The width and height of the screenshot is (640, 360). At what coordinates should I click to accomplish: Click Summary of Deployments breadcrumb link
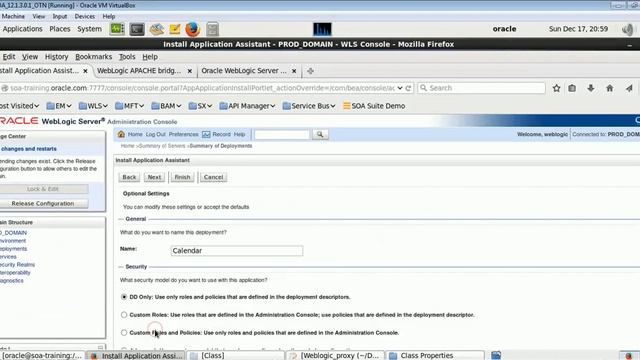click(221, 146)
